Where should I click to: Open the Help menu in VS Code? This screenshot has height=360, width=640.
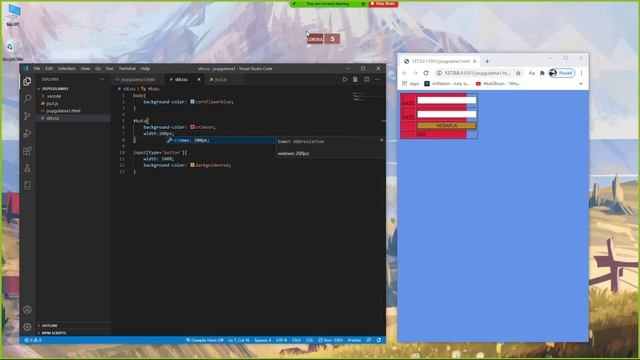(x=145, y=69)
